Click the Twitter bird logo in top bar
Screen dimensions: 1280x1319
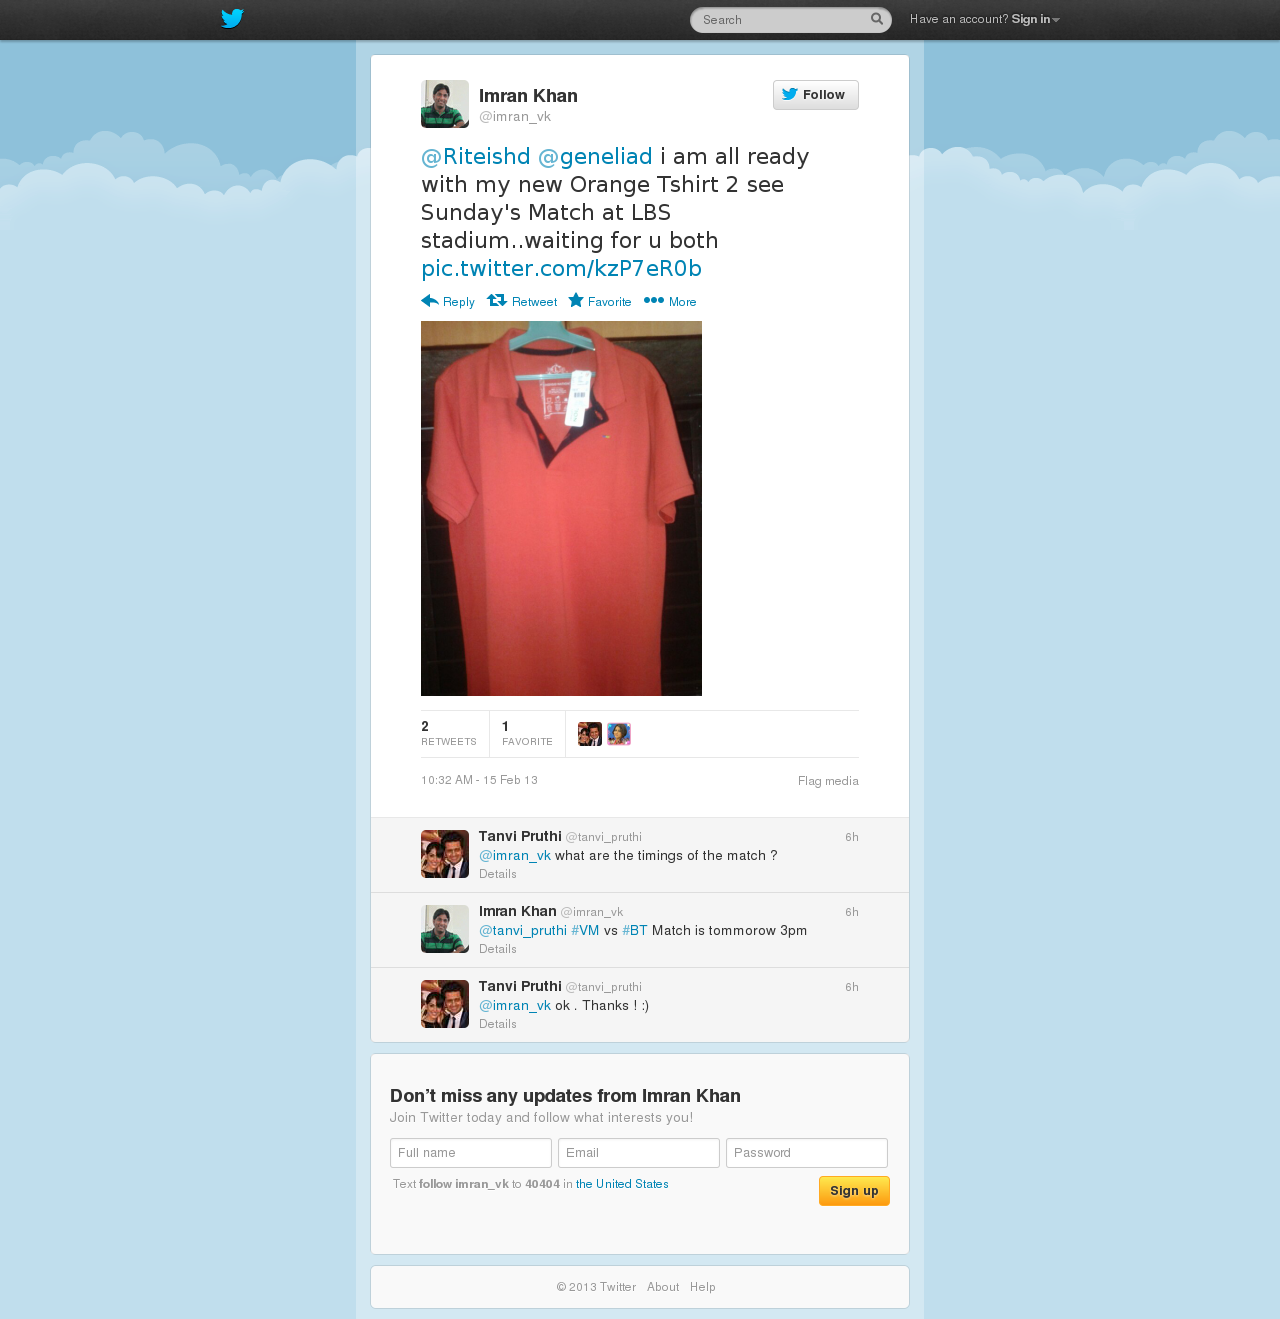coord(232,19)
